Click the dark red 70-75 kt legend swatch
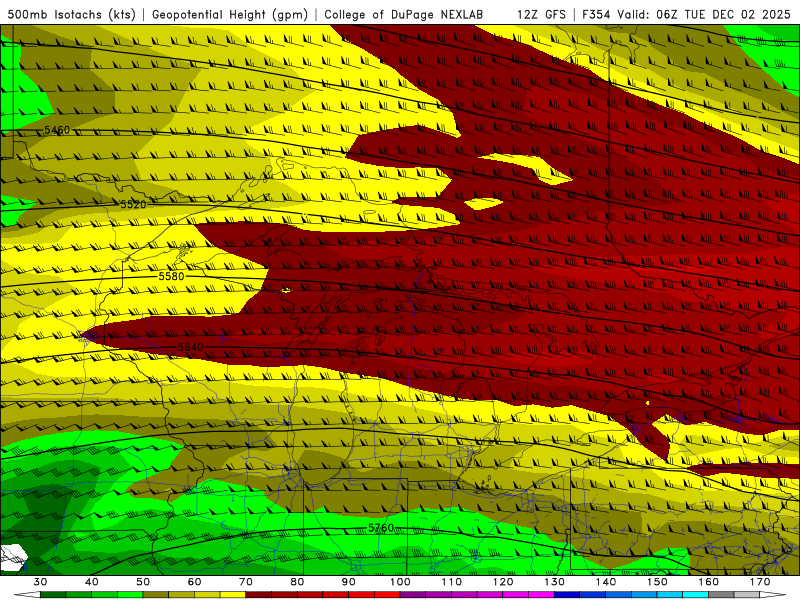 pos(259,595)
